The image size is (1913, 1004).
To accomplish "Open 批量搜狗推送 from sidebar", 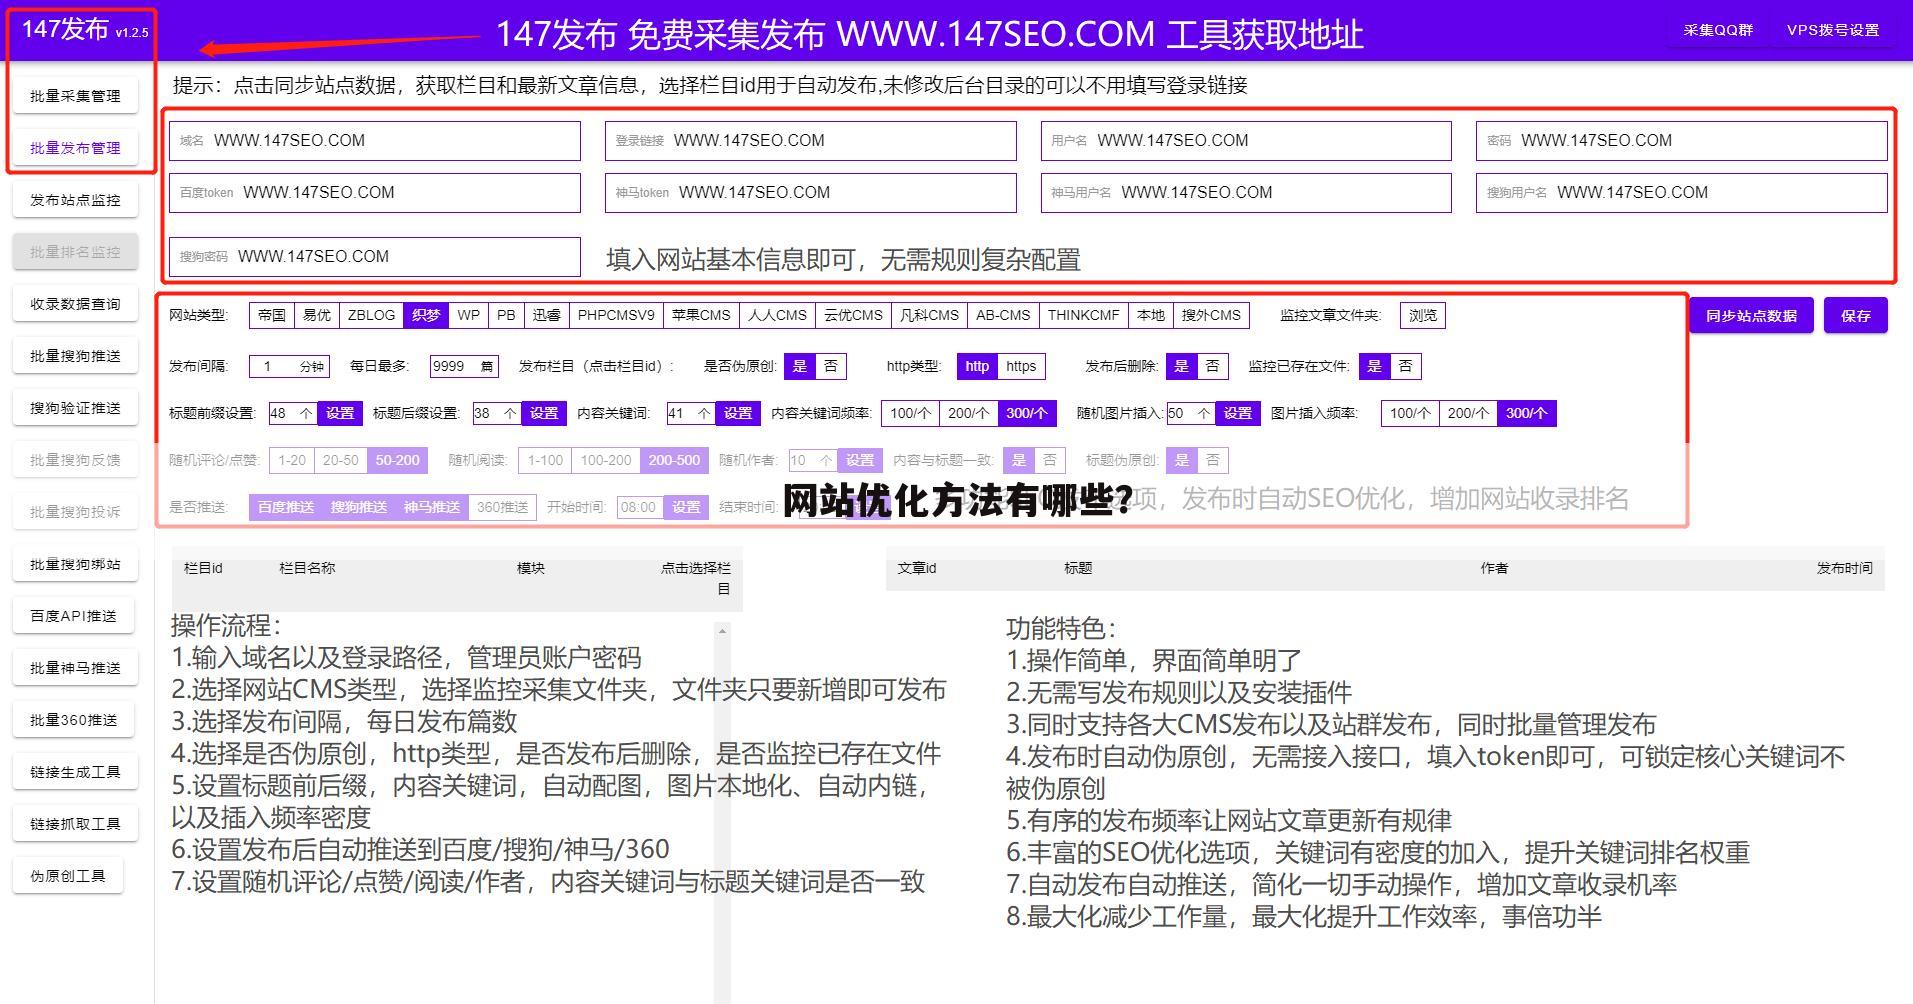I will point(75,356).
